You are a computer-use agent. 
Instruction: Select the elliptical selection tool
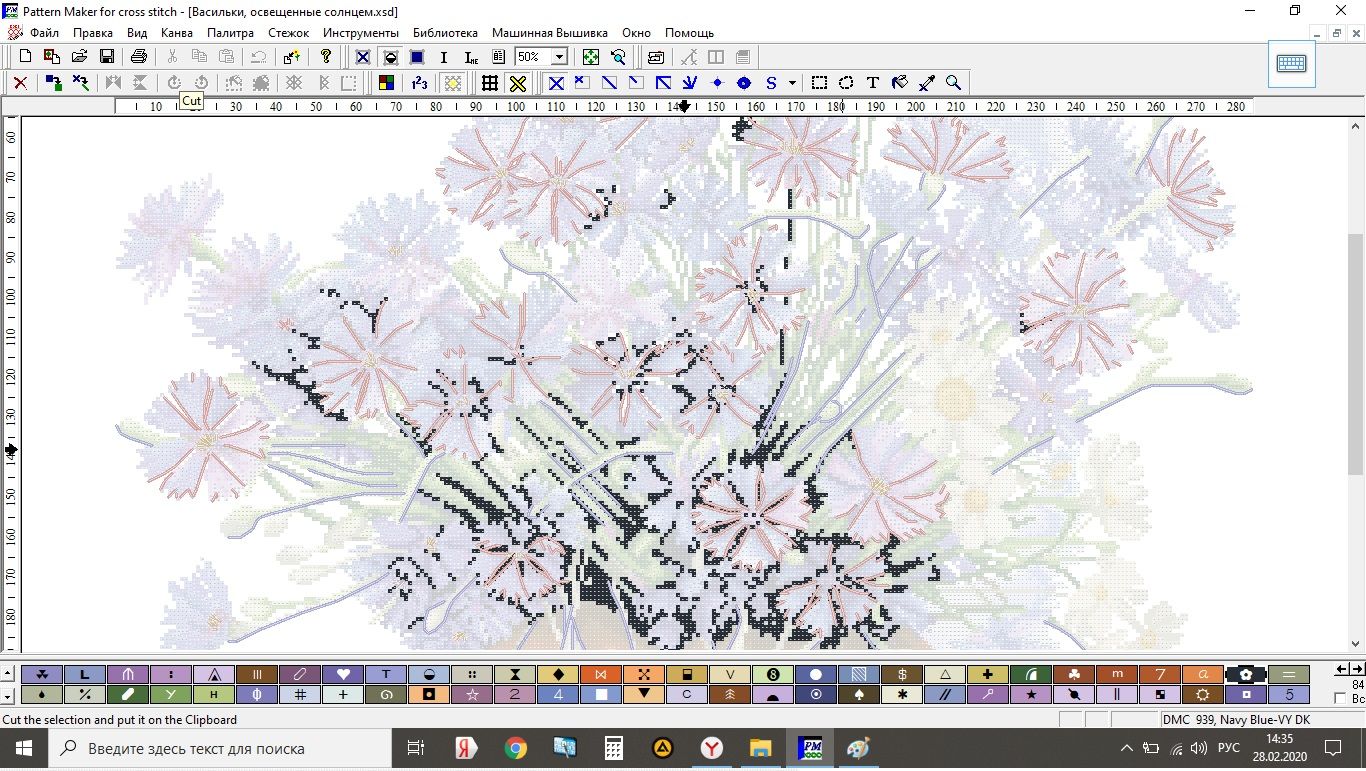(846, 83)
